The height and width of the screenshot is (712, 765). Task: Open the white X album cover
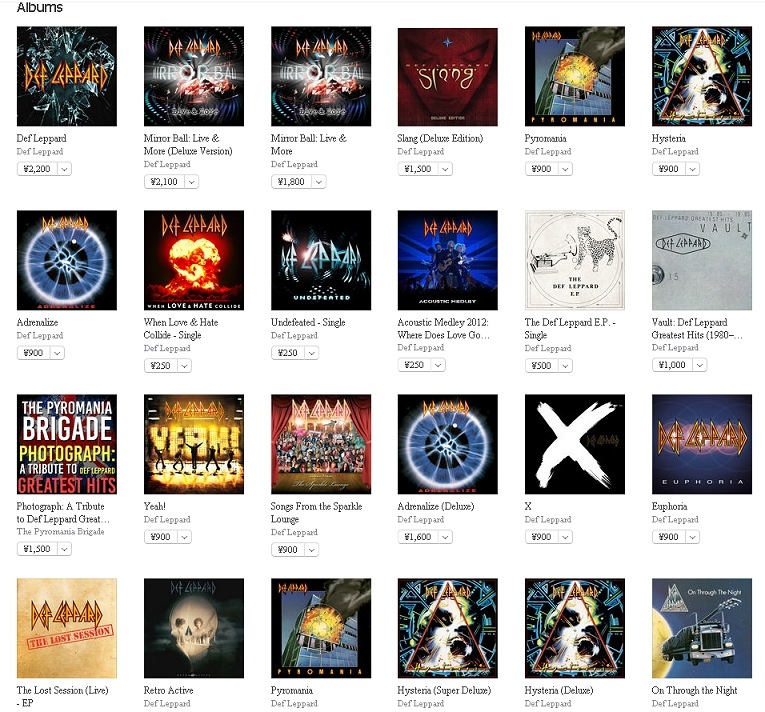574,444
